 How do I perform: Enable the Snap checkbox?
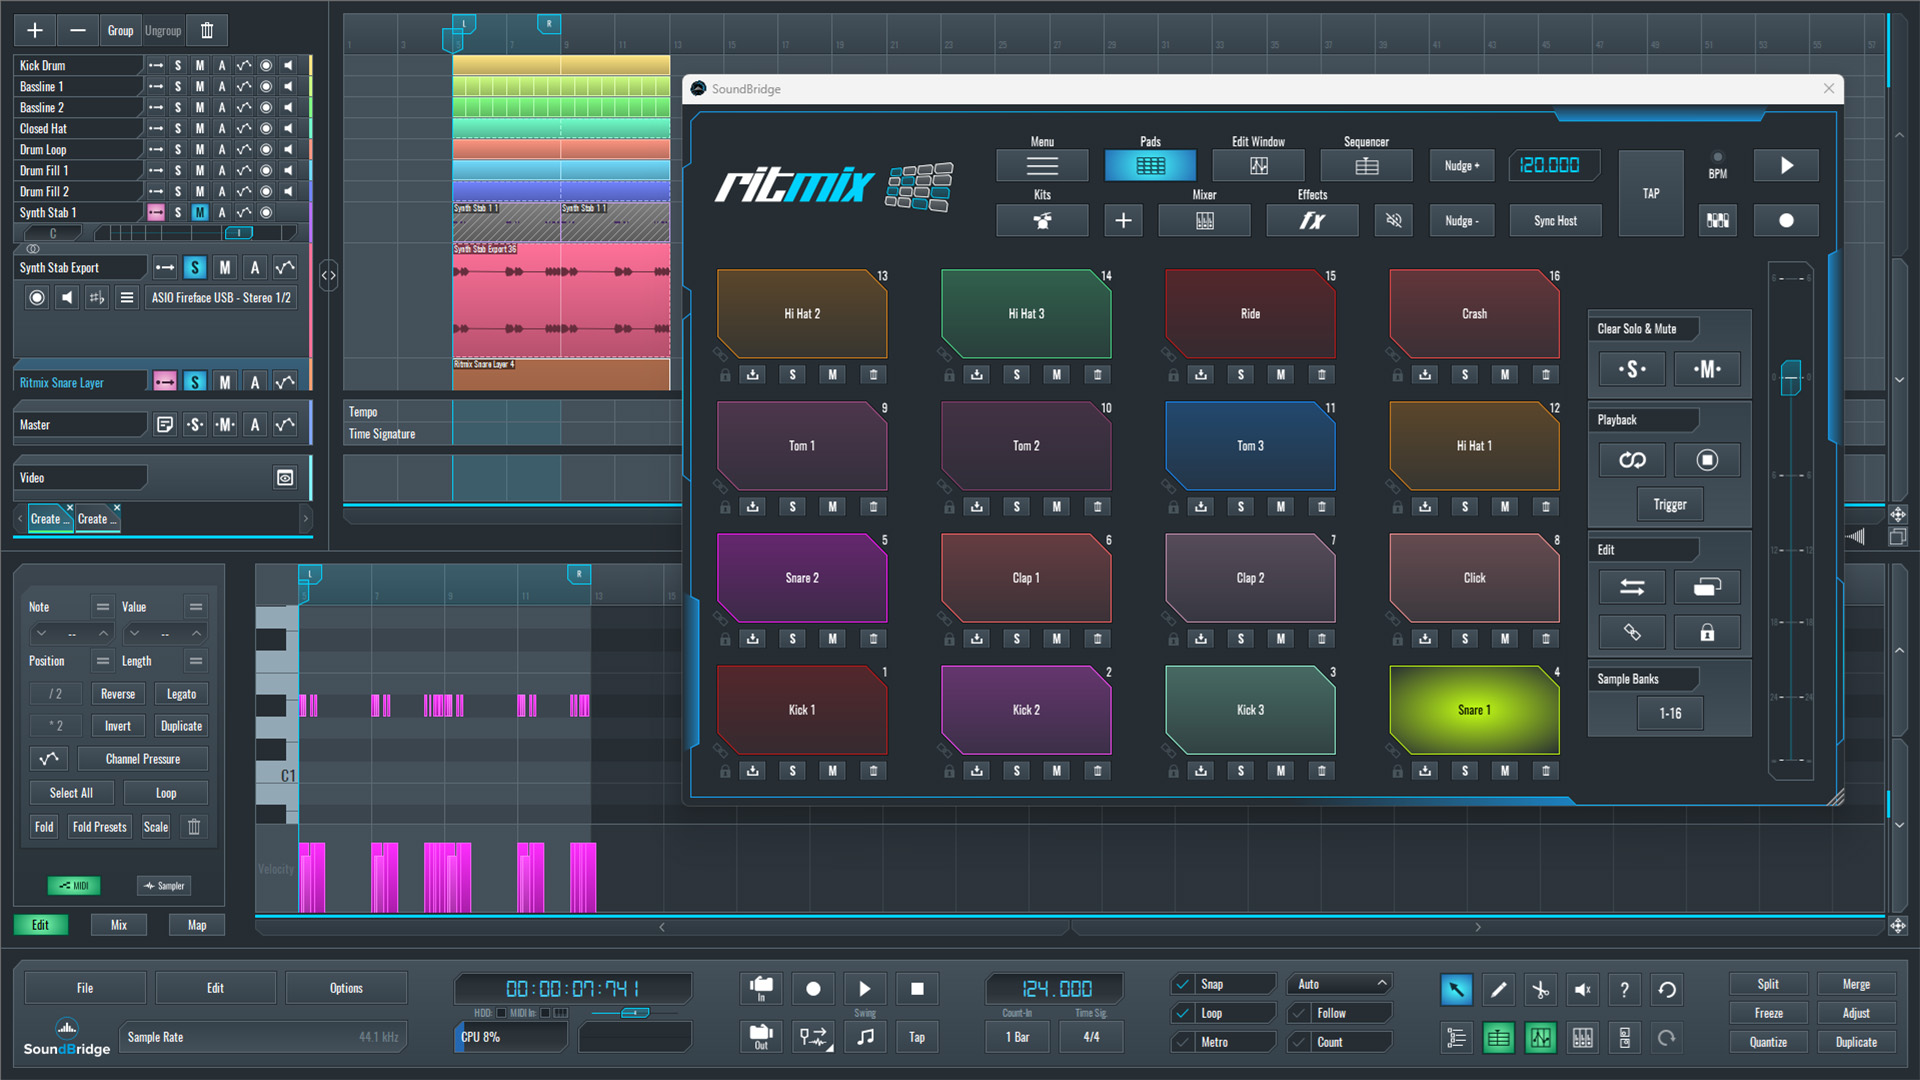coord(1183,984)
